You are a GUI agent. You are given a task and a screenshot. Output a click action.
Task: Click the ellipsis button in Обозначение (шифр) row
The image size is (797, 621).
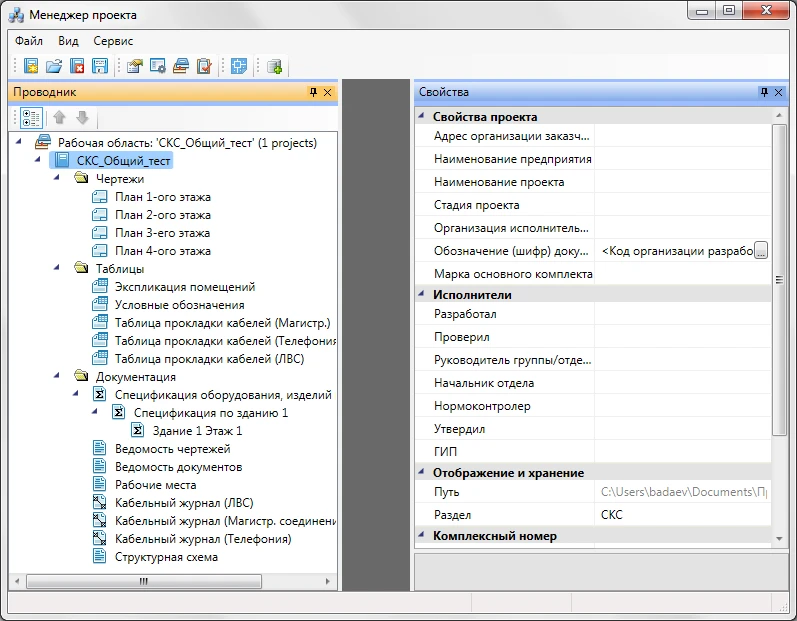point(761,251)
